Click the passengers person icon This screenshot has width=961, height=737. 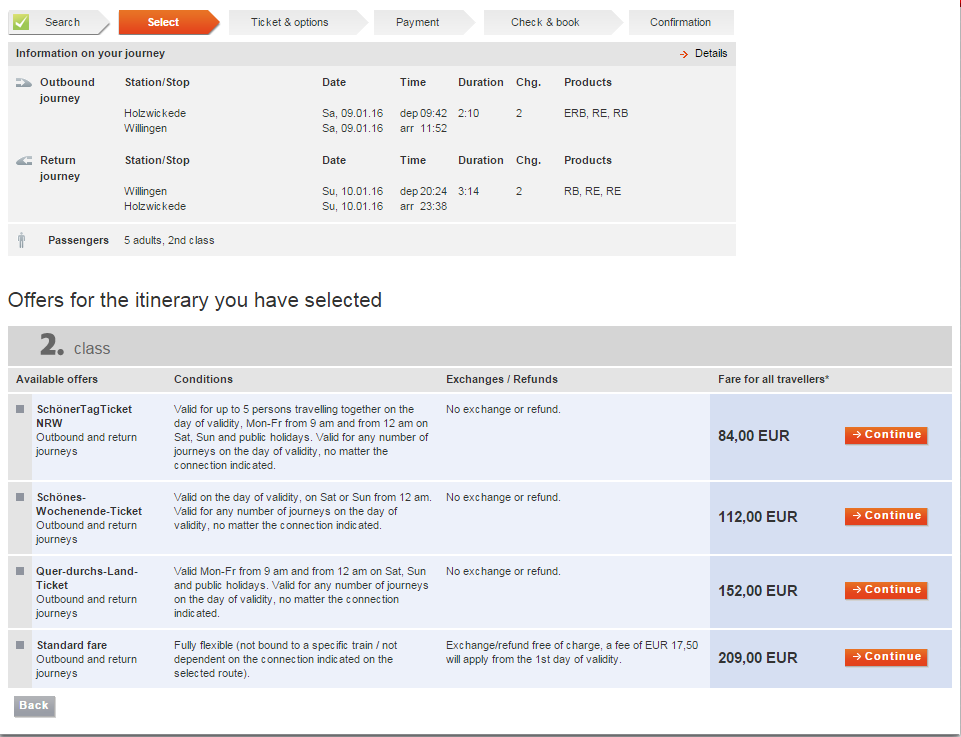click(x=21, y=240)
